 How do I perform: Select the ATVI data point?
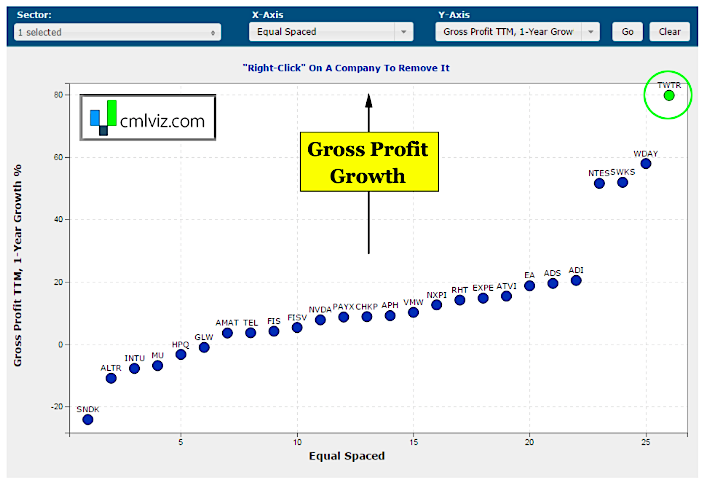click(x=506, y=296)
